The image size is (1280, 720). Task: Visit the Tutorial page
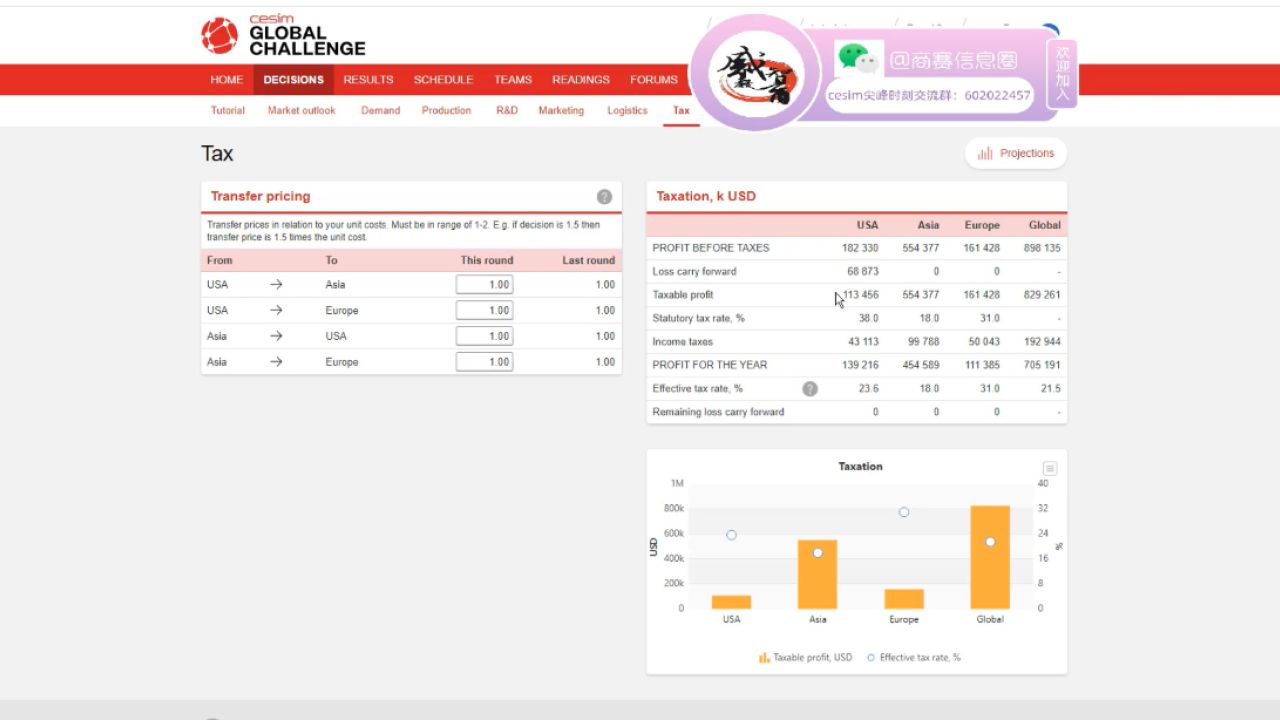point(227,110)
